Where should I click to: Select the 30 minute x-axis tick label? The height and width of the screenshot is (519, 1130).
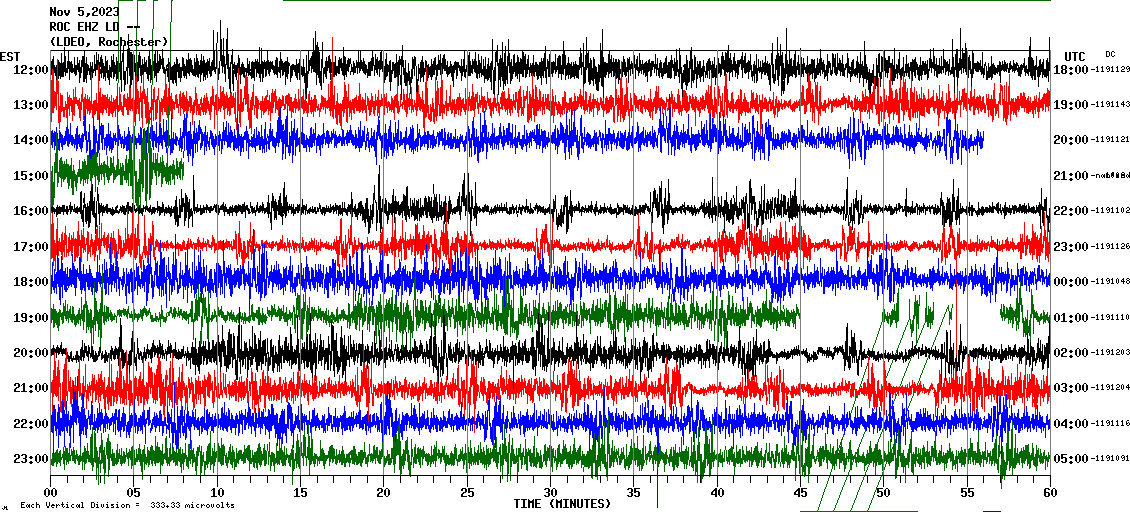550,493
